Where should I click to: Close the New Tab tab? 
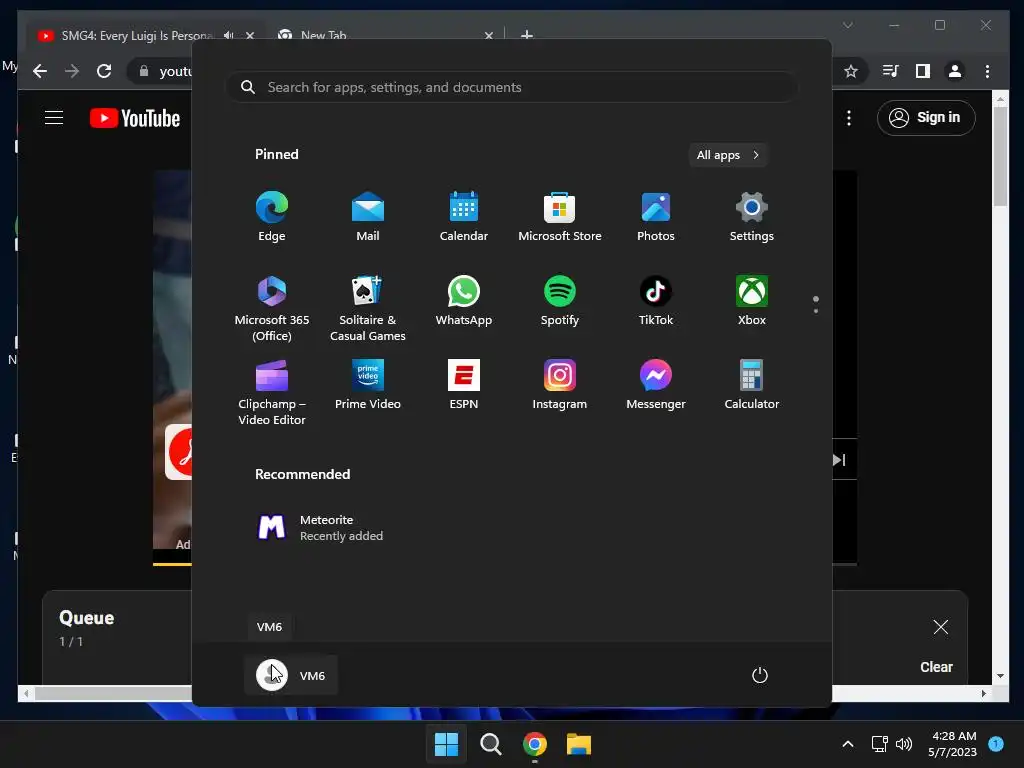(x=488, y=35)
